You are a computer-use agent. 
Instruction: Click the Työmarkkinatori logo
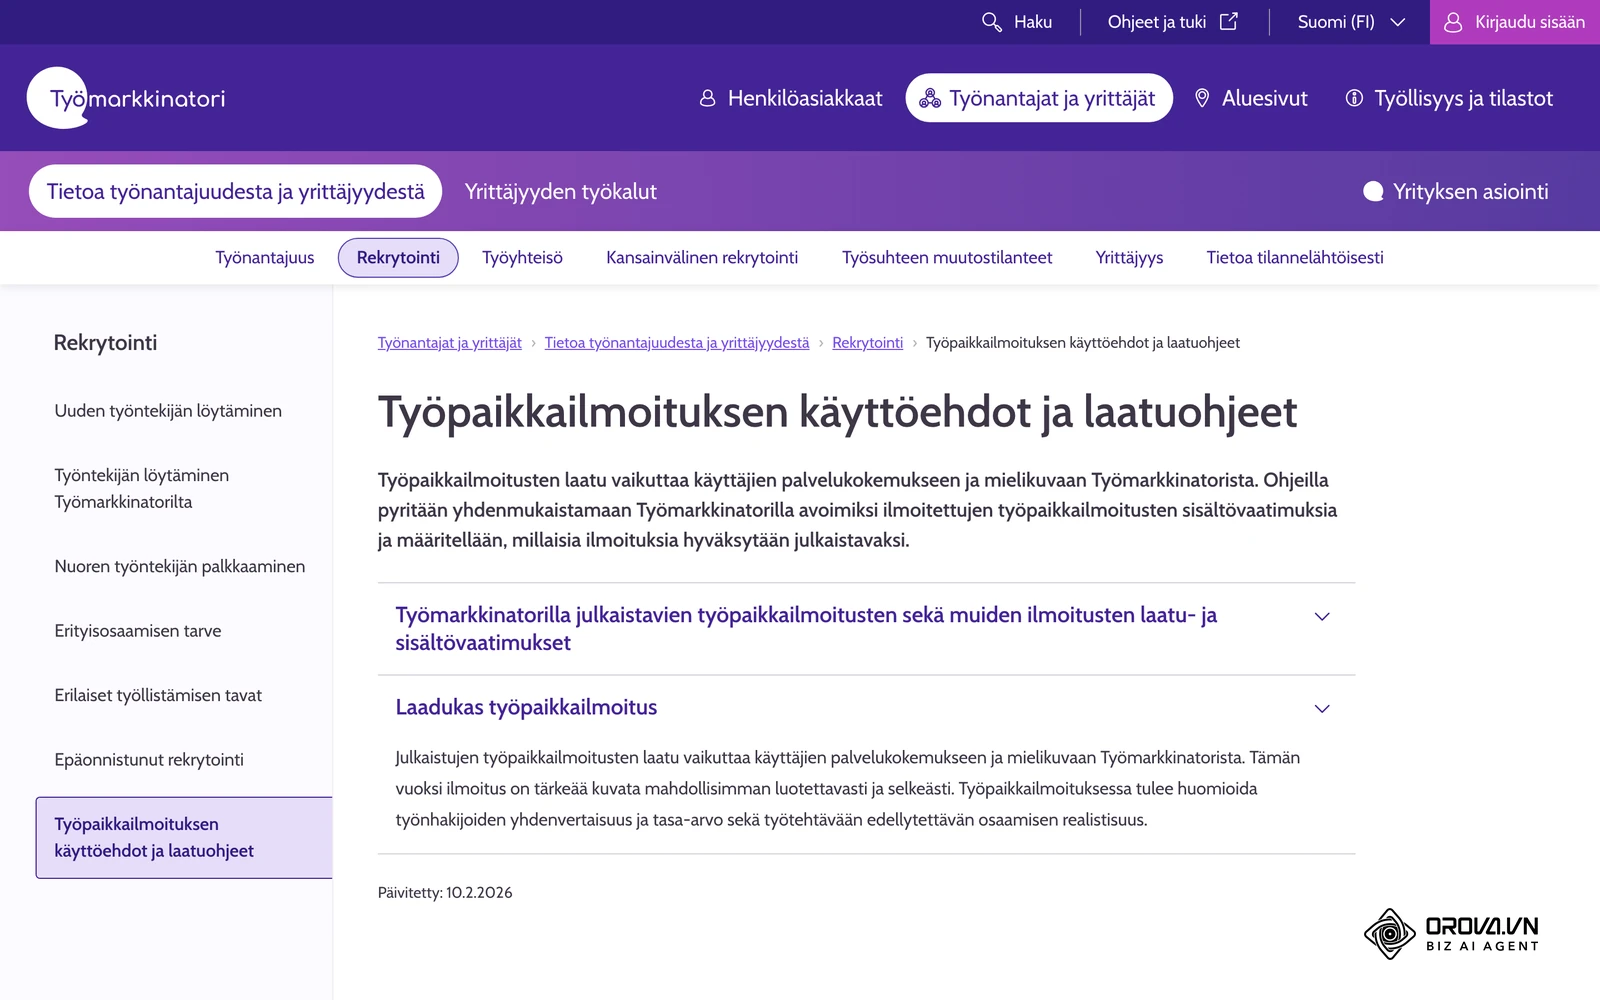click(x=127, y=98)
